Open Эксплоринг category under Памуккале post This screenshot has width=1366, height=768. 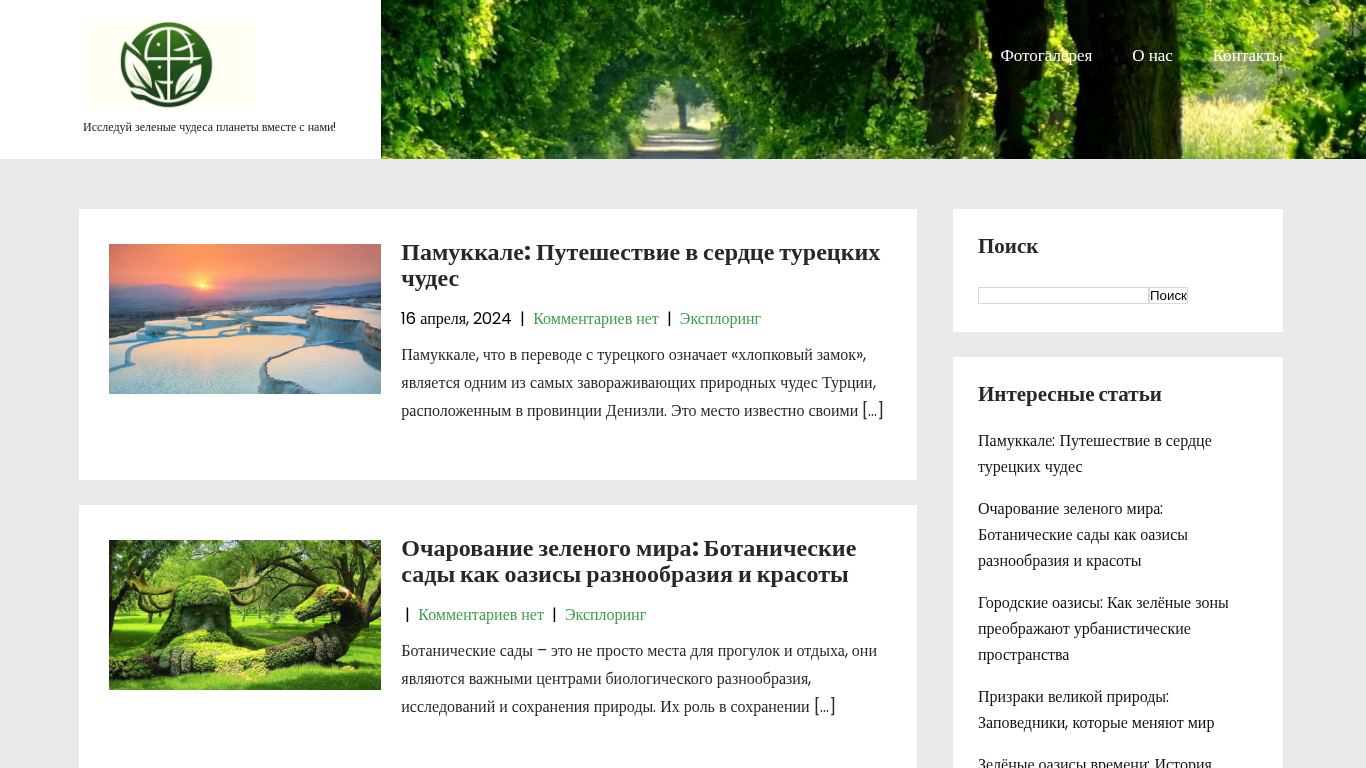(x=720, y=319)
